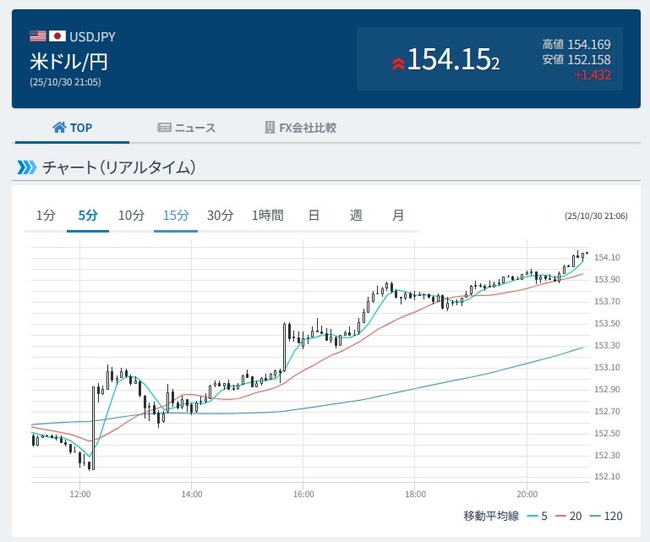
Task: Click the home icon beside TOP
Action: (59, 128)
